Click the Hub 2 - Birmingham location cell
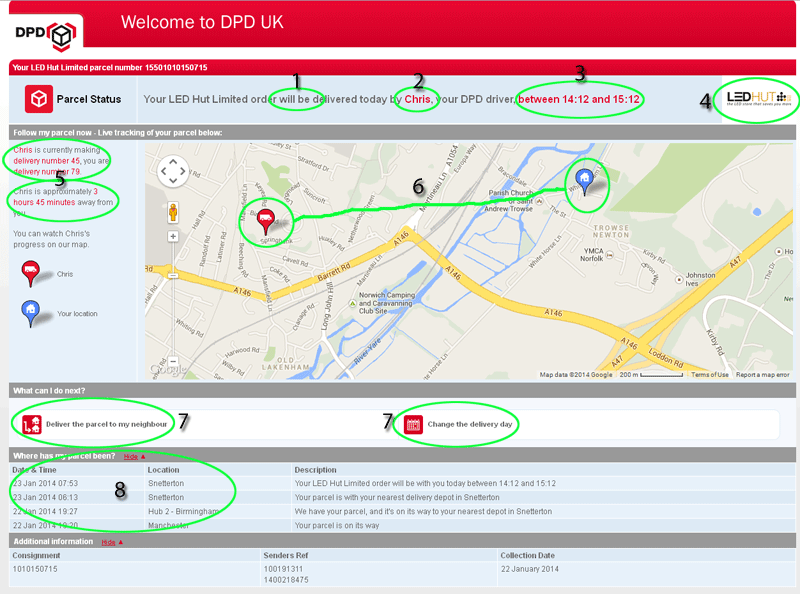Viewport: 800px width, 594px height. (183, 511)
